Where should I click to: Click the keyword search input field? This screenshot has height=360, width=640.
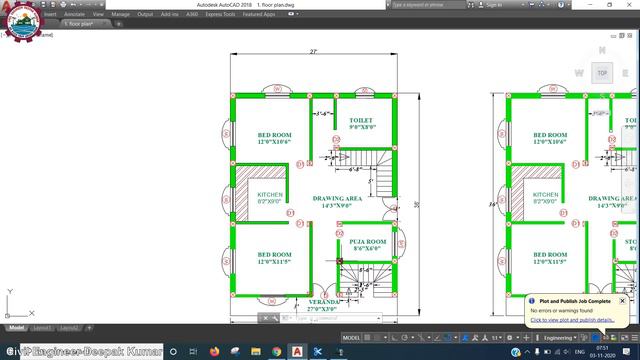coord(428,5)
